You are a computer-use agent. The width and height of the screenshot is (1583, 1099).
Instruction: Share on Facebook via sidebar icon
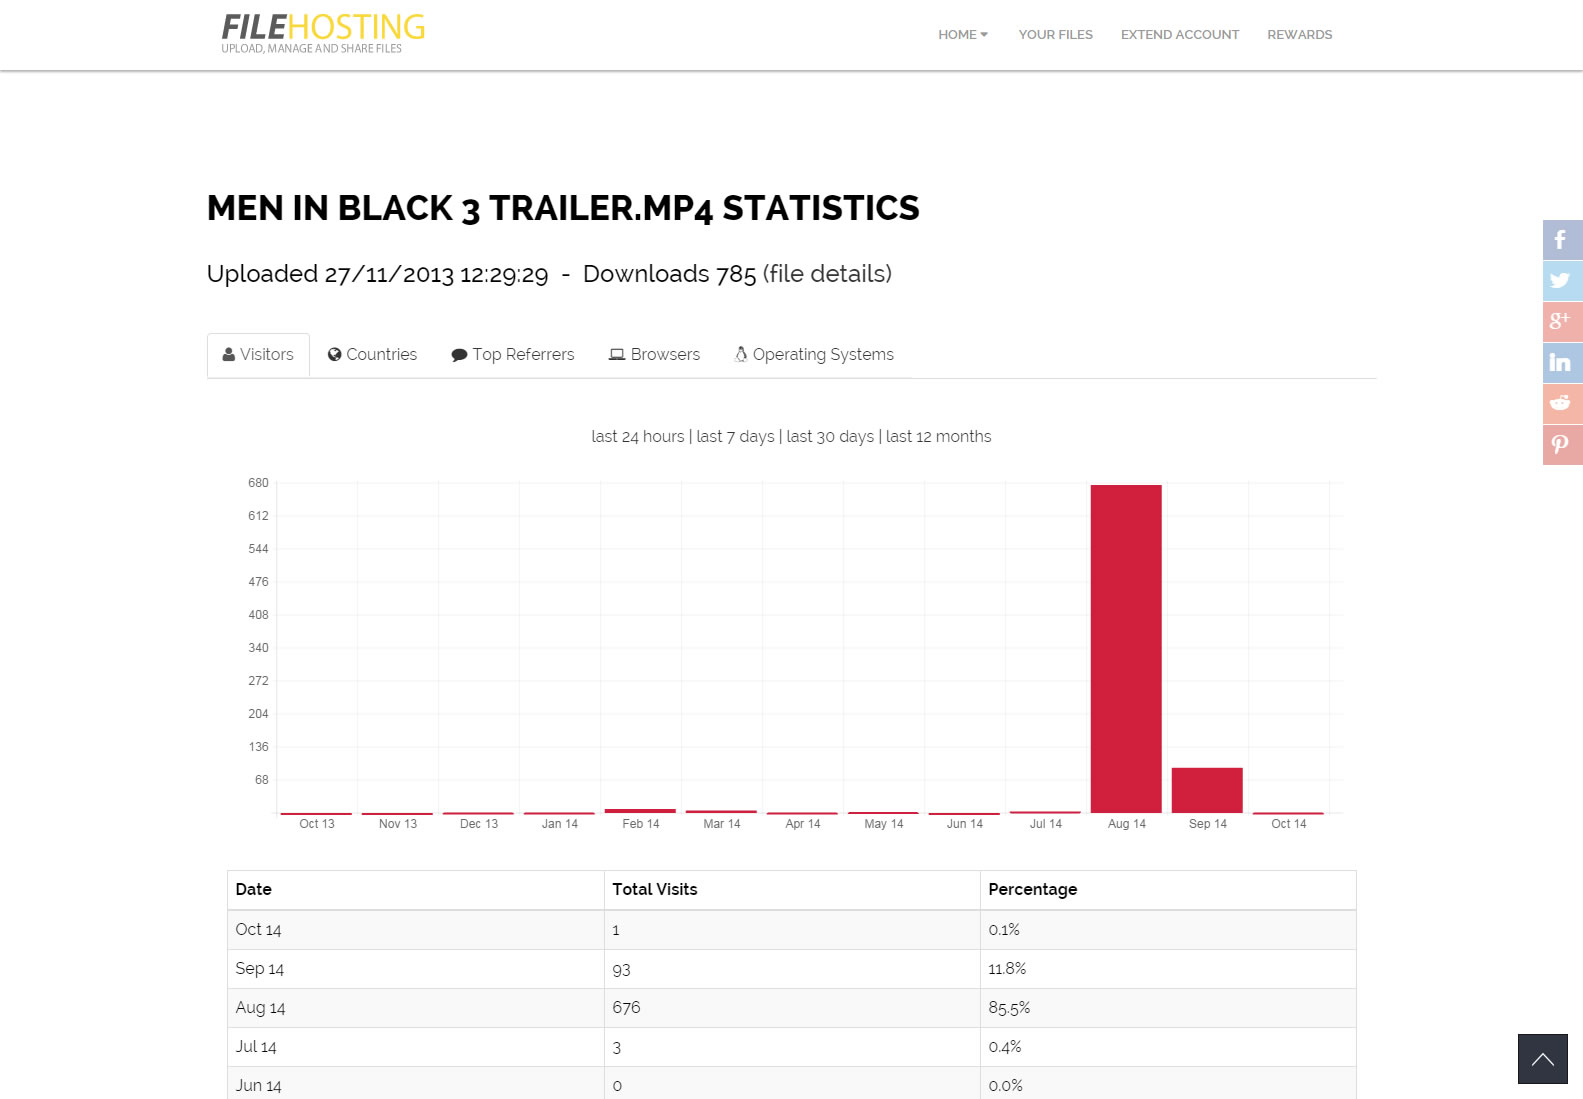1562,240
